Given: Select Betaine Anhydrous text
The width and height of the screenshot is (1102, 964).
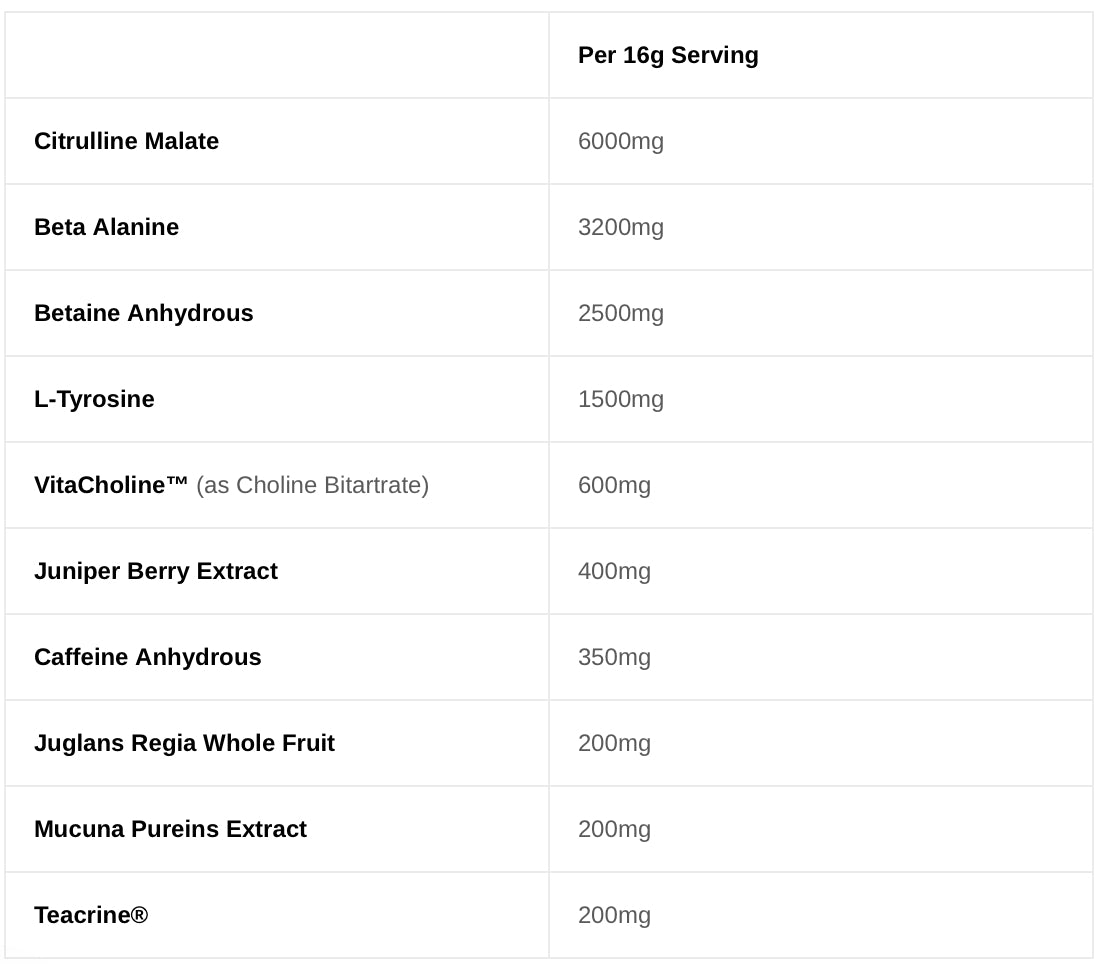Looking at the screenshot, I should click(x=144, y=313).
